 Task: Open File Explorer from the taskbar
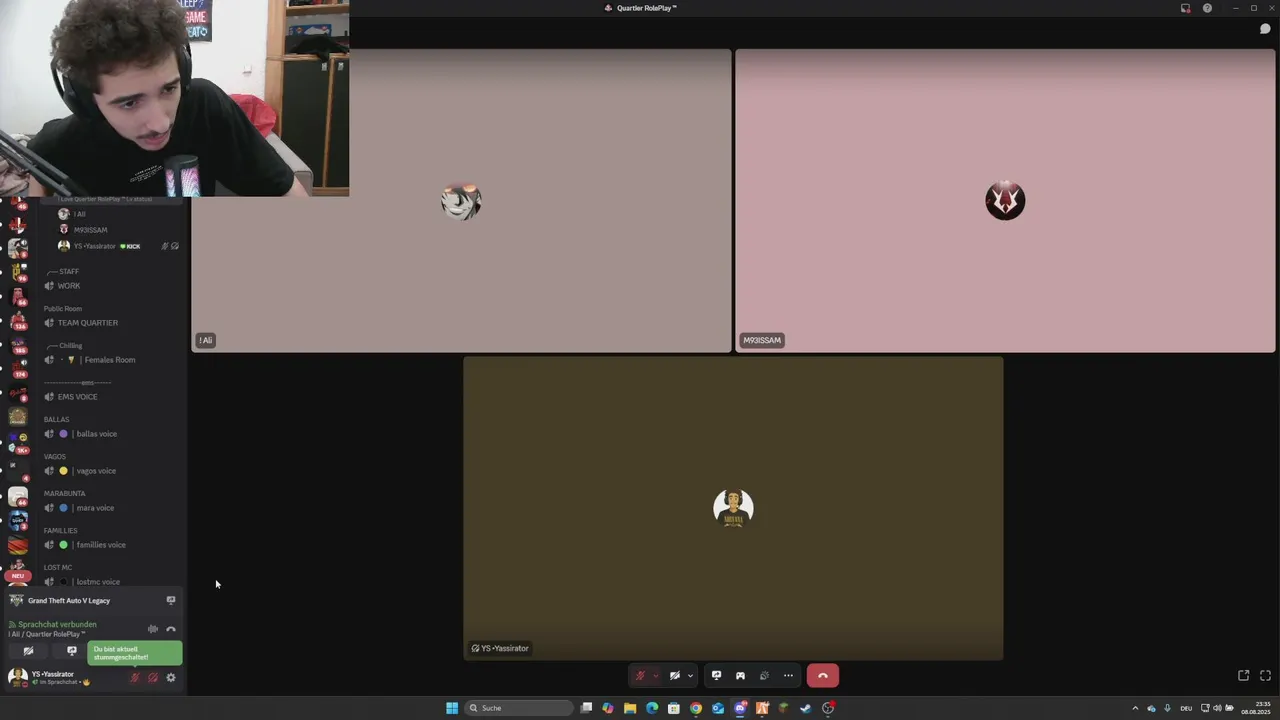(x=630, y=708)
